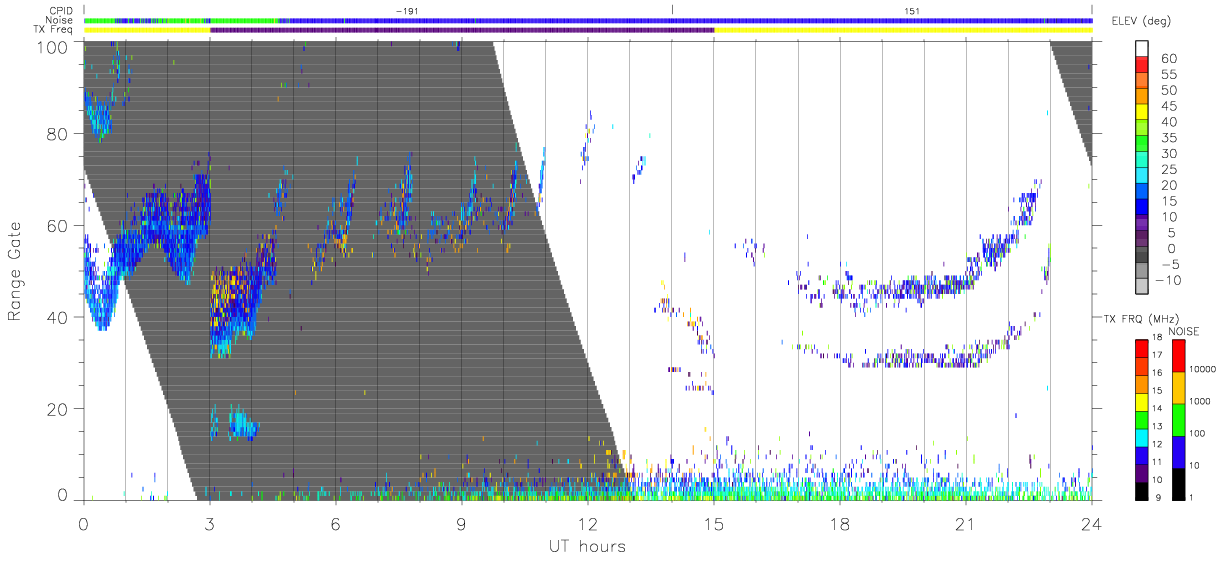Select the CPID label above the plot
This screenshot has width=1228, height=567.
point(61,10)
